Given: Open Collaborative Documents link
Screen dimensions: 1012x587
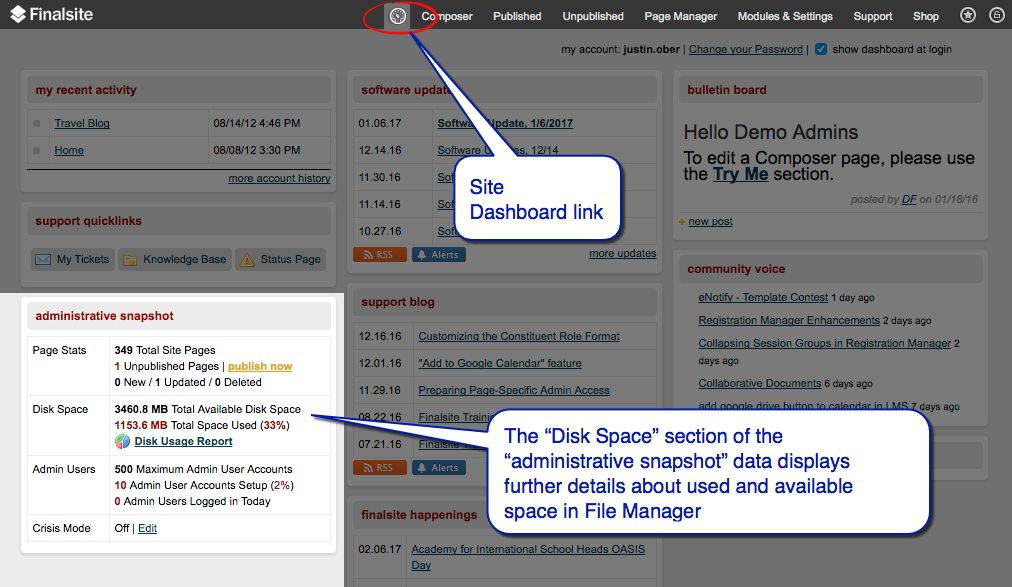Looking at the screenshot, I should [x=760, y=383].
